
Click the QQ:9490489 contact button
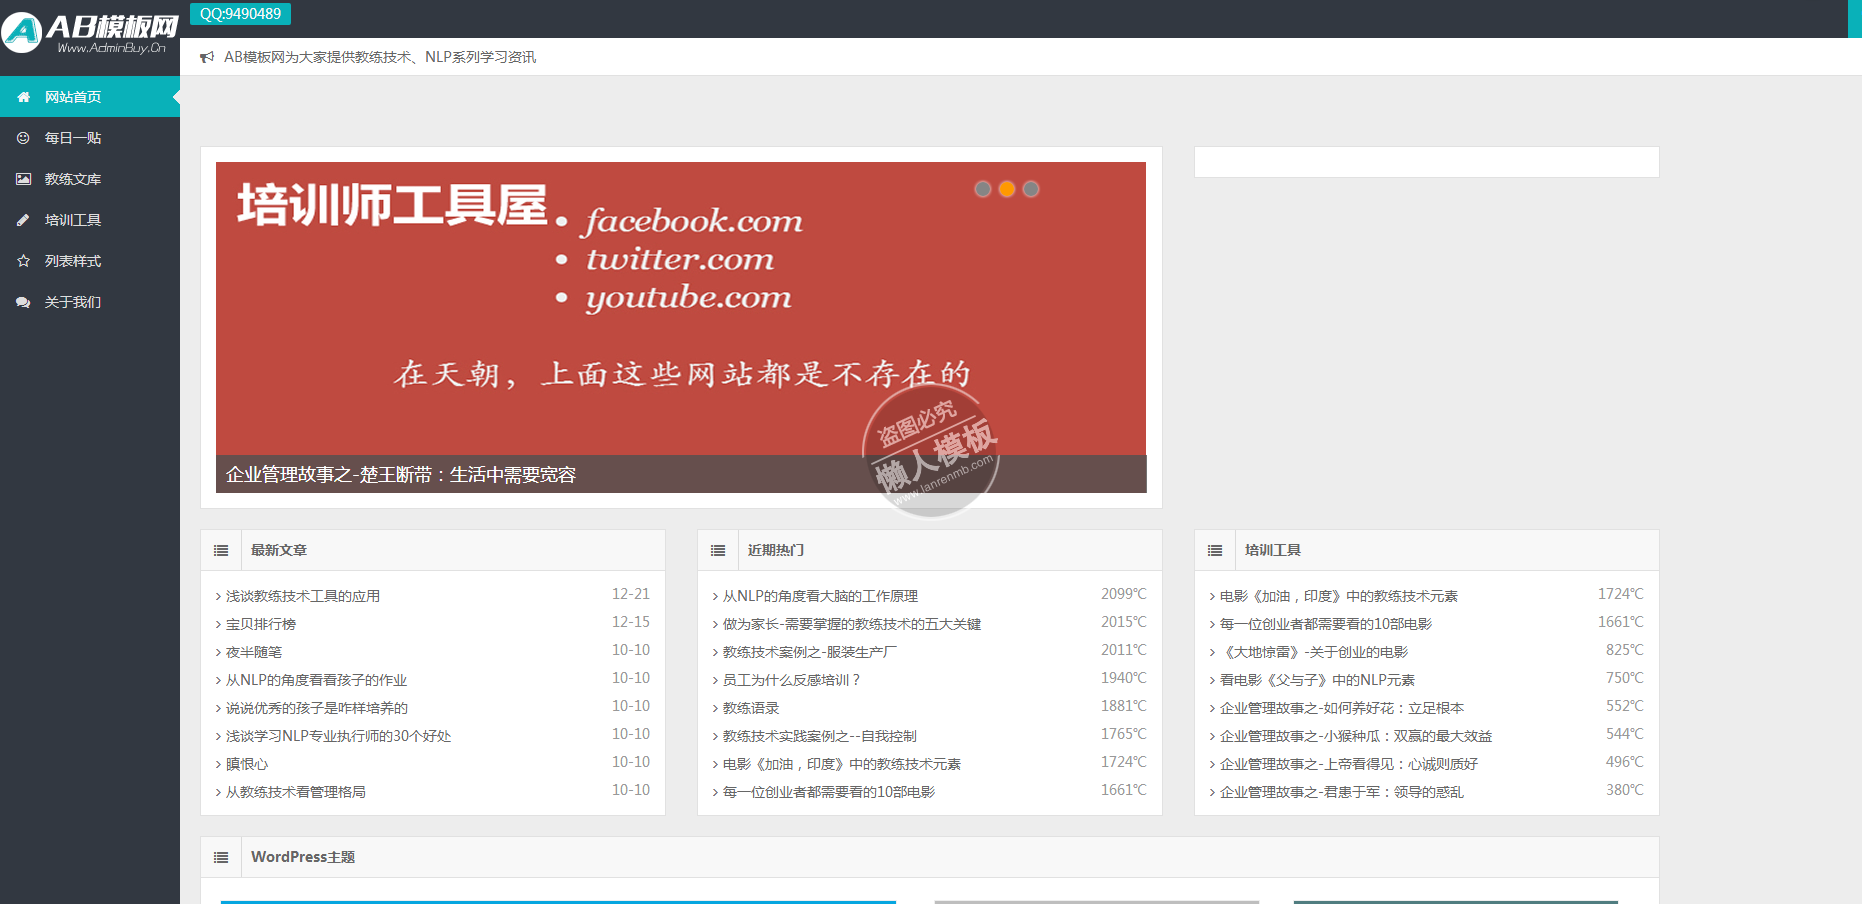[240, 14]
